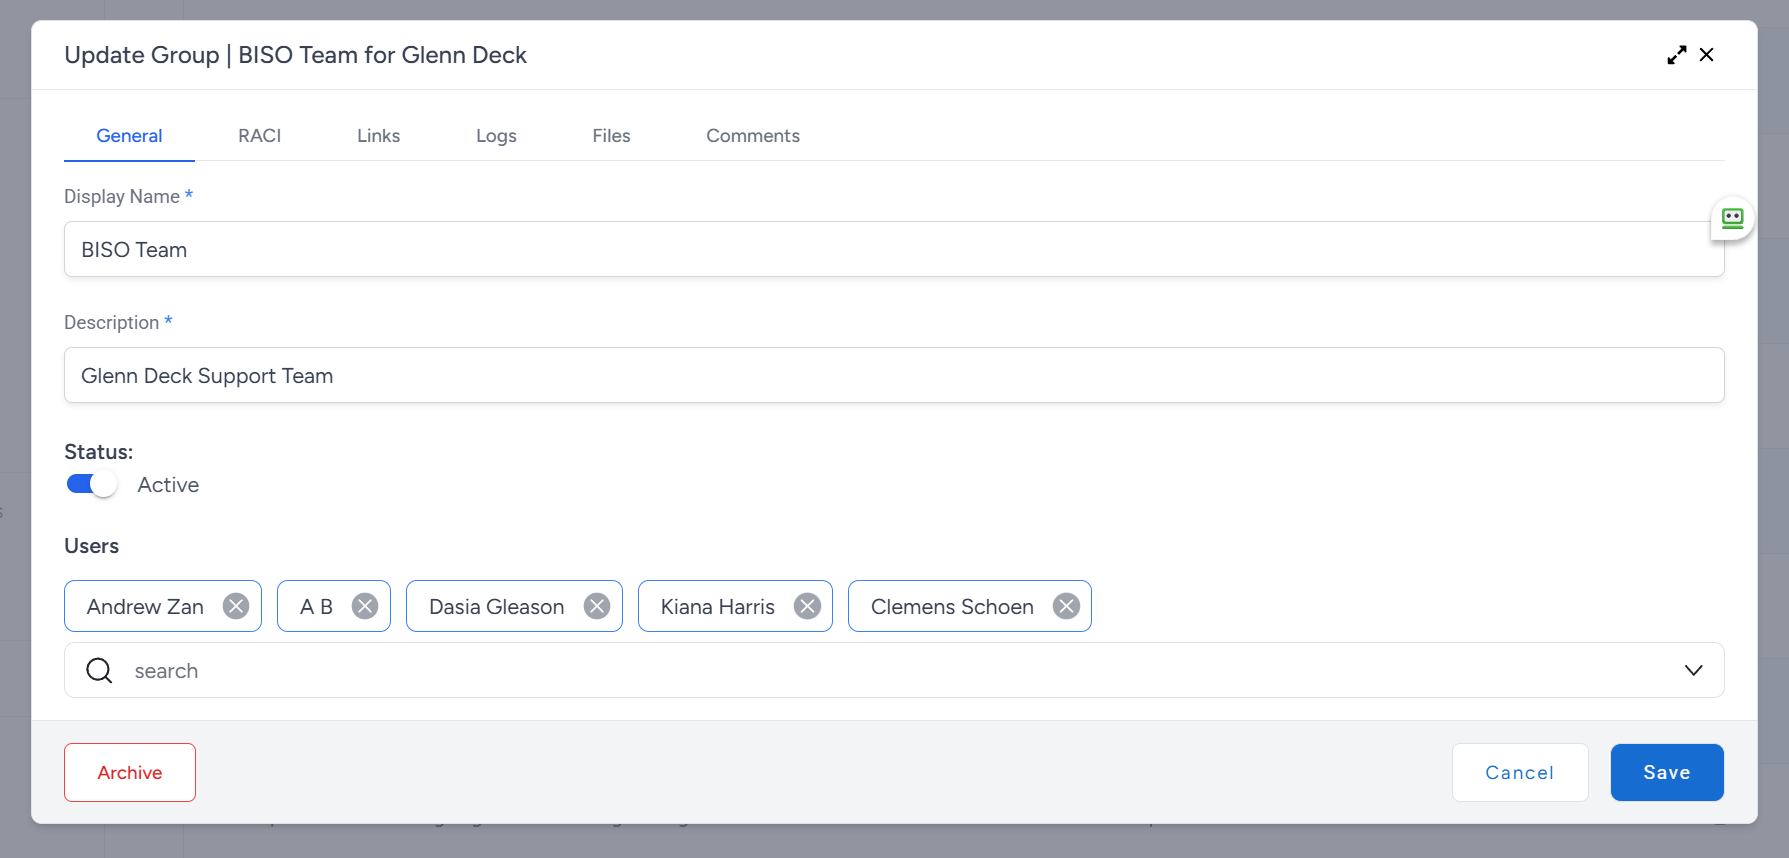The image size is (1789, 858).
Task: Expand the dialog to full screen
Action: 1676,55
